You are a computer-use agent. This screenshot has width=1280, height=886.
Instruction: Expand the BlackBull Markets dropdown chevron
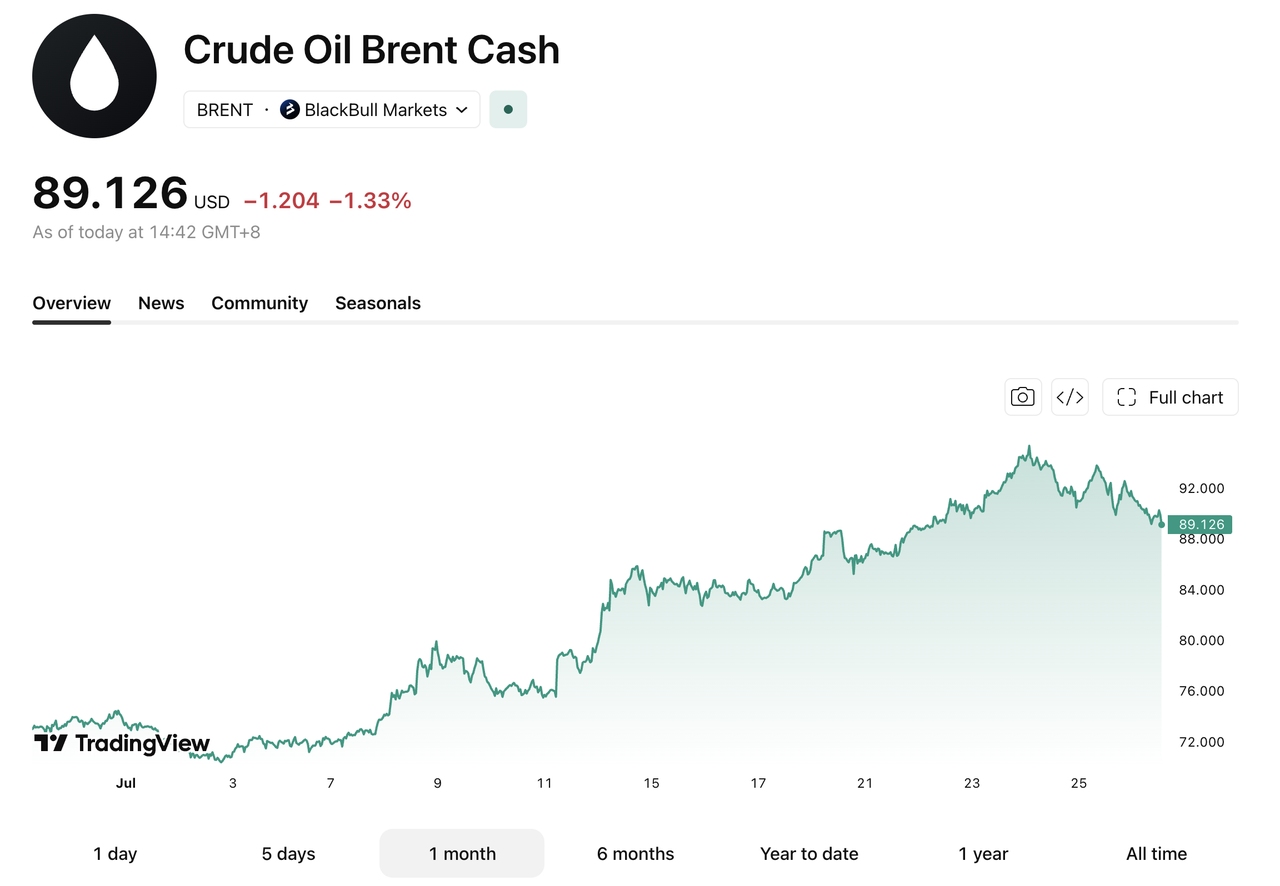pos(462,110)
